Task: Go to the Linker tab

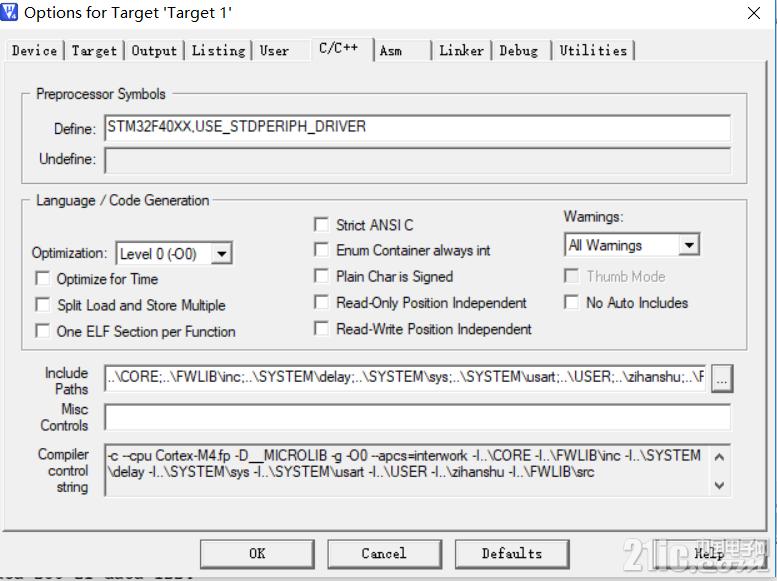Action: pyautogui.click(x=461, y=51)
